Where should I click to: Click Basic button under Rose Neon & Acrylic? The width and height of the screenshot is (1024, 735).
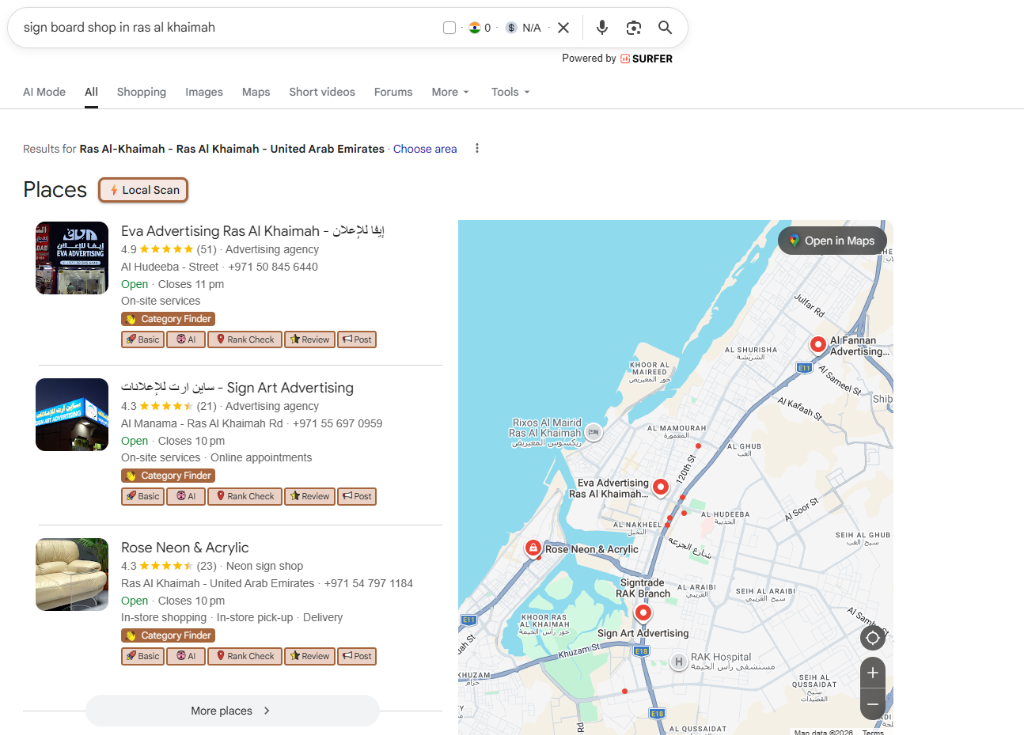coord(142,656)
